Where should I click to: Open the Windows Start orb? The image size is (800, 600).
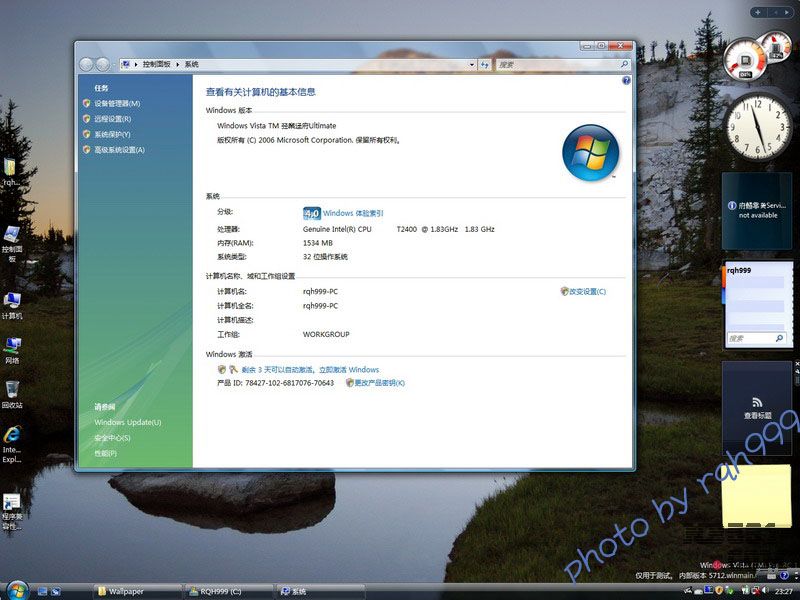point(17,590)
